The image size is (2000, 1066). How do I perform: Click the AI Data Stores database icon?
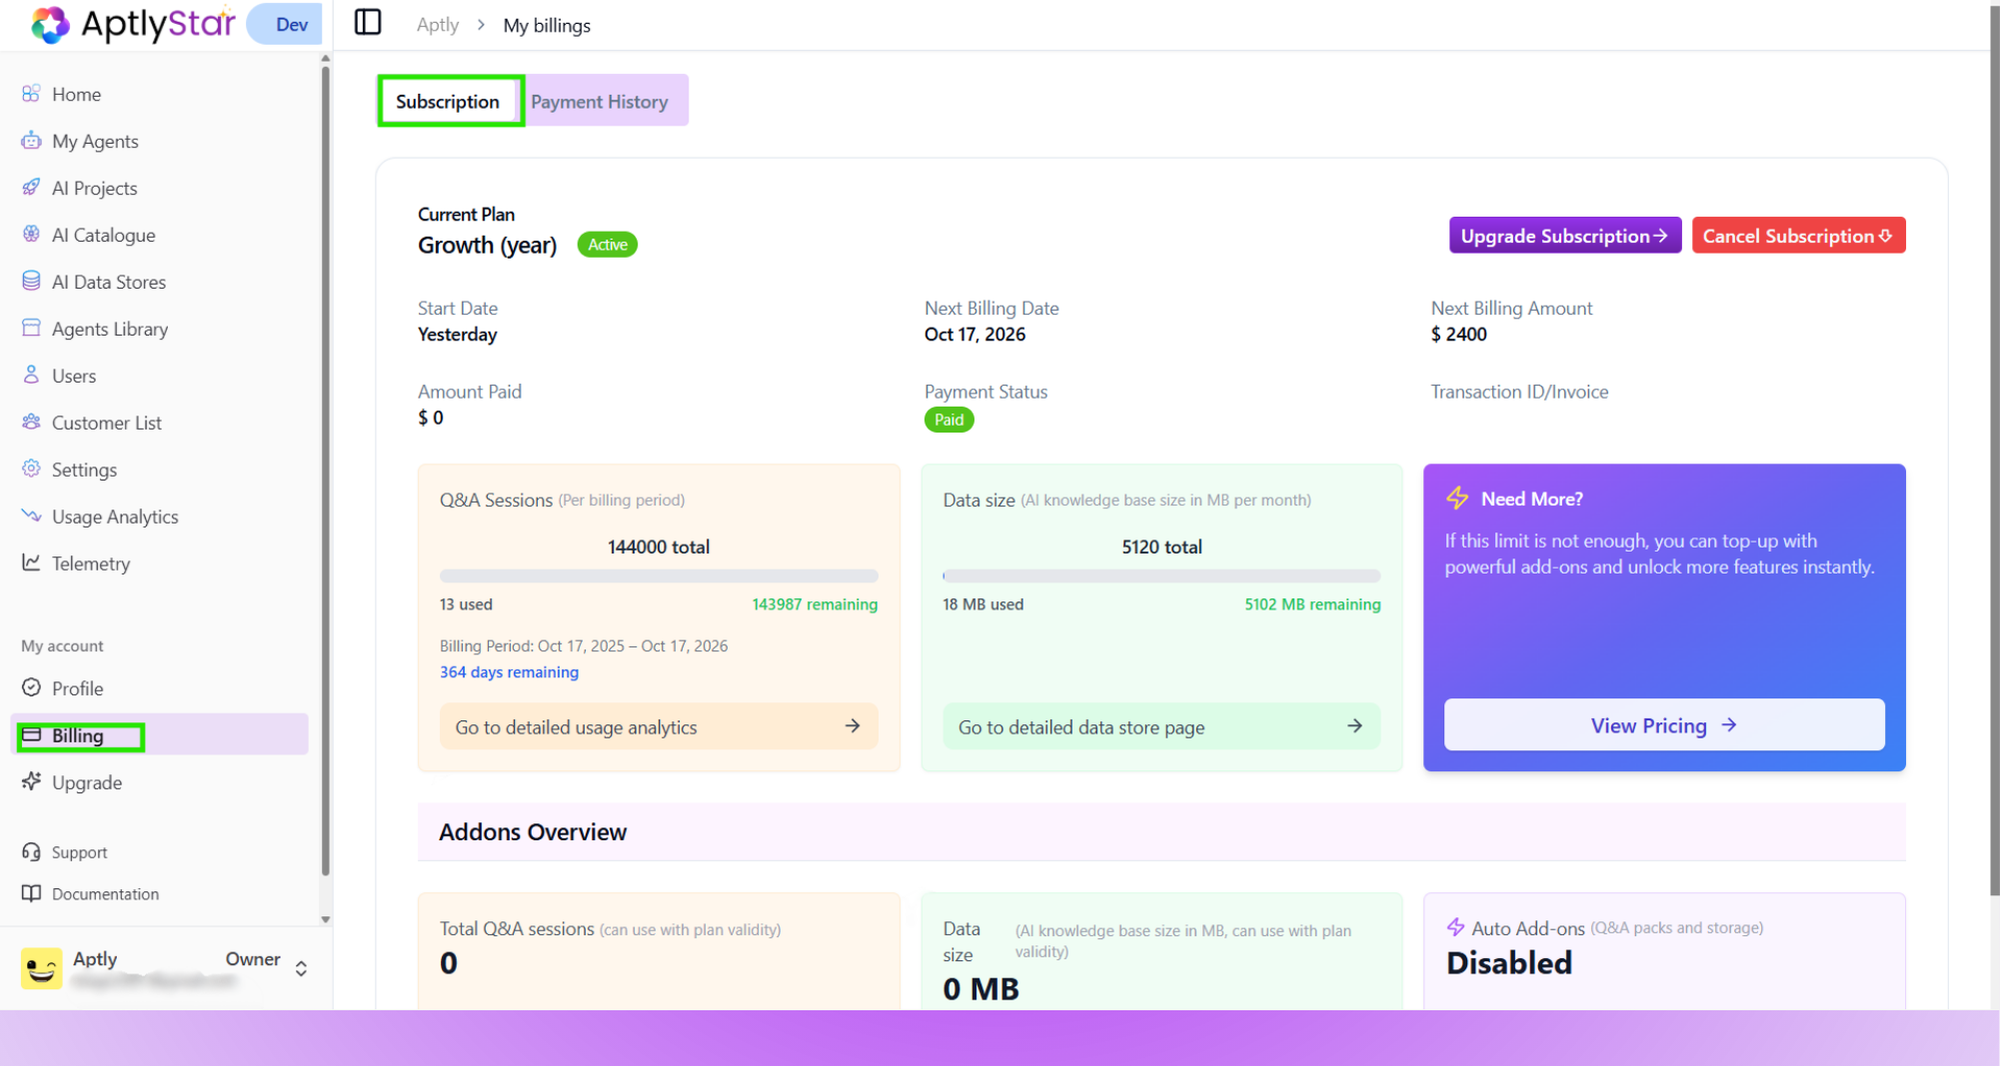click(x=32, y=281)
